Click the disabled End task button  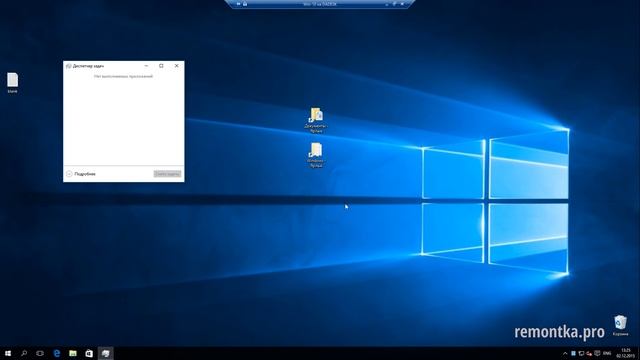tap(167, 174)
